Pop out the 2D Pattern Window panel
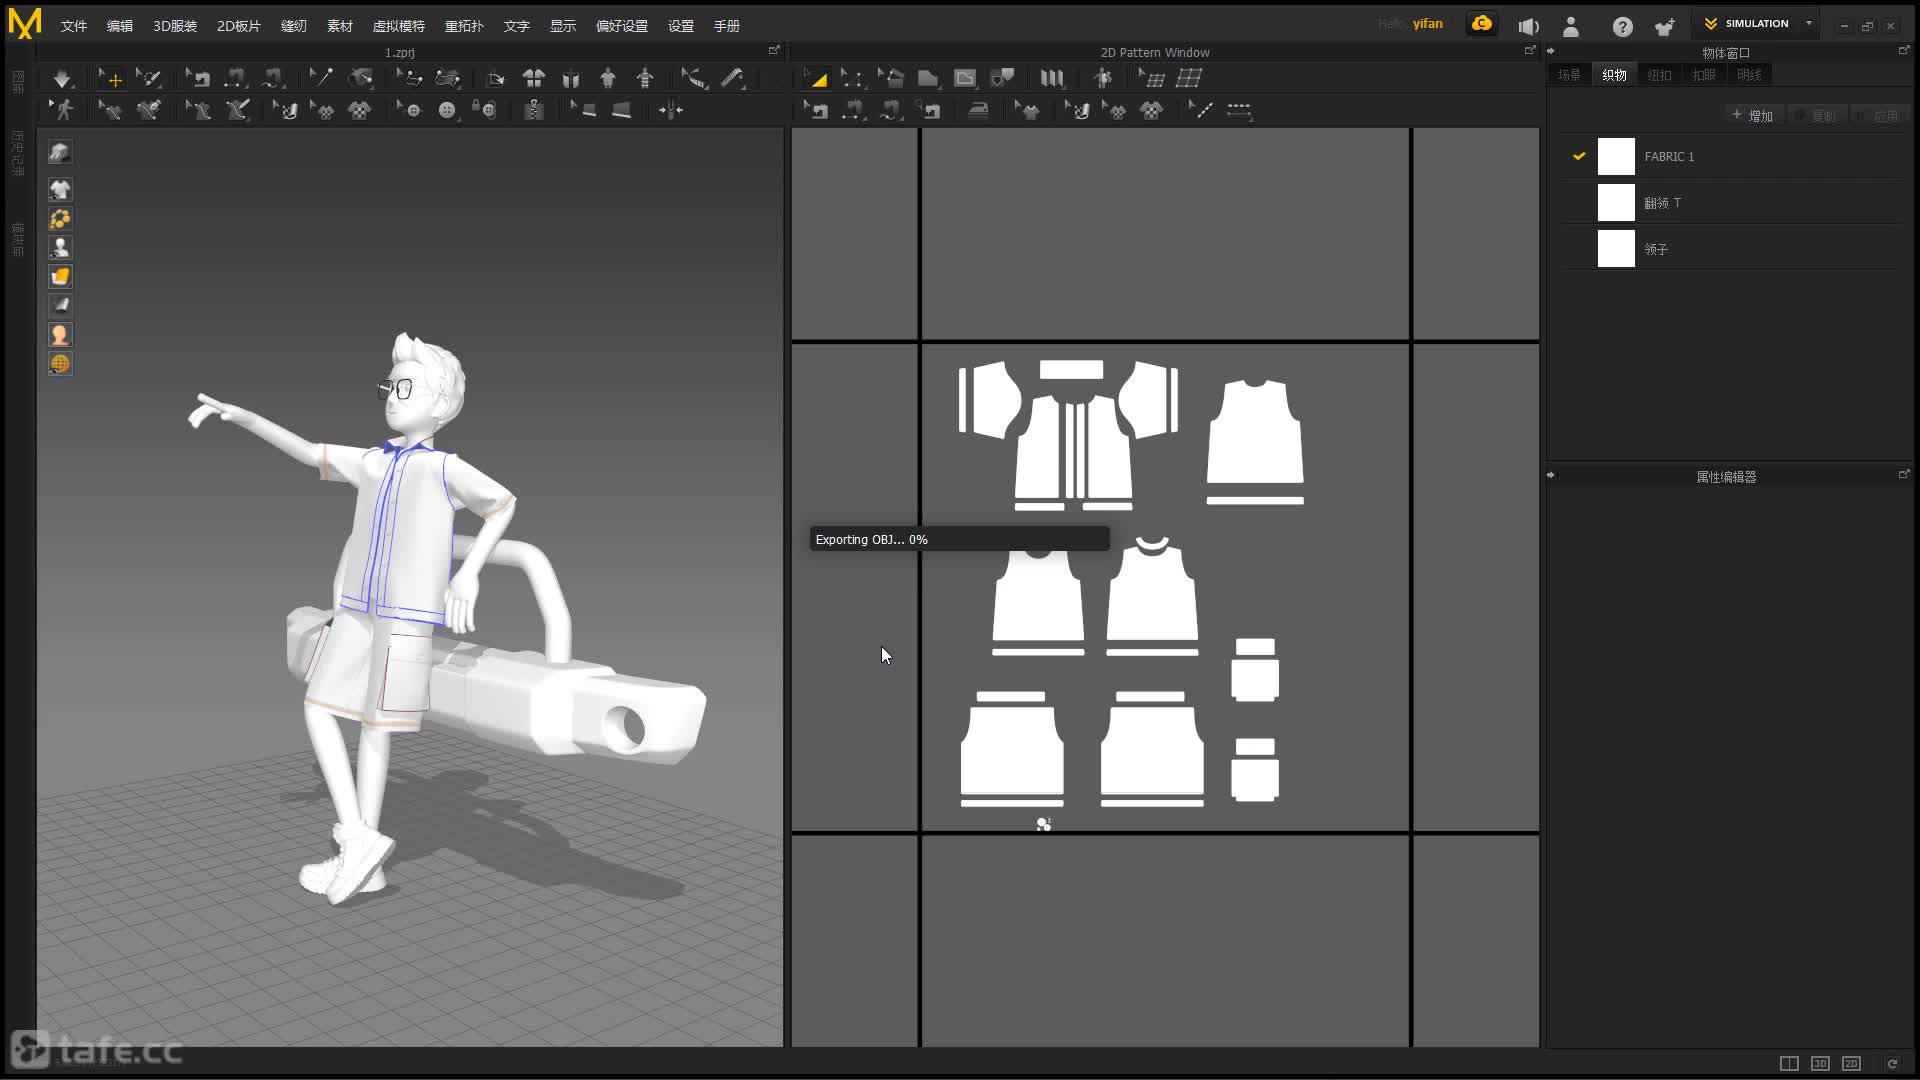Screen dimensions: 1920x1080 point(1529,50)
